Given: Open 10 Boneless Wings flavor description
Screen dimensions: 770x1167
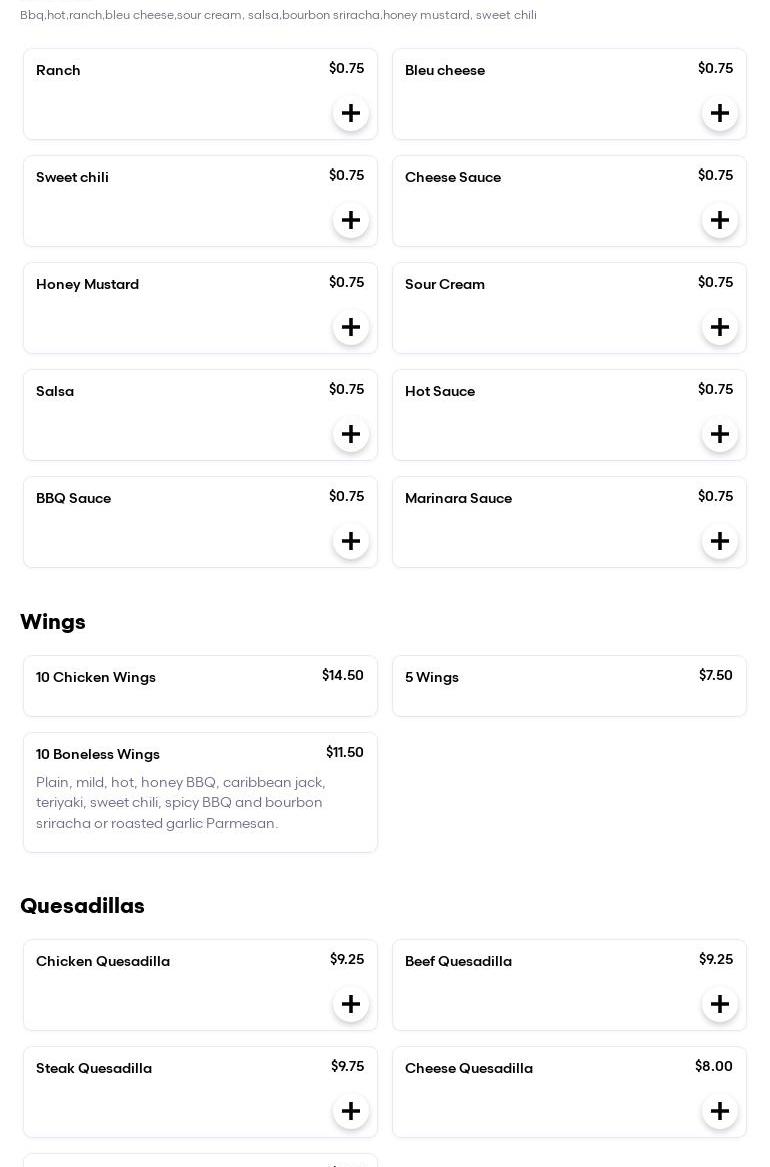Looking at the screenshot, I should (181, 803).
